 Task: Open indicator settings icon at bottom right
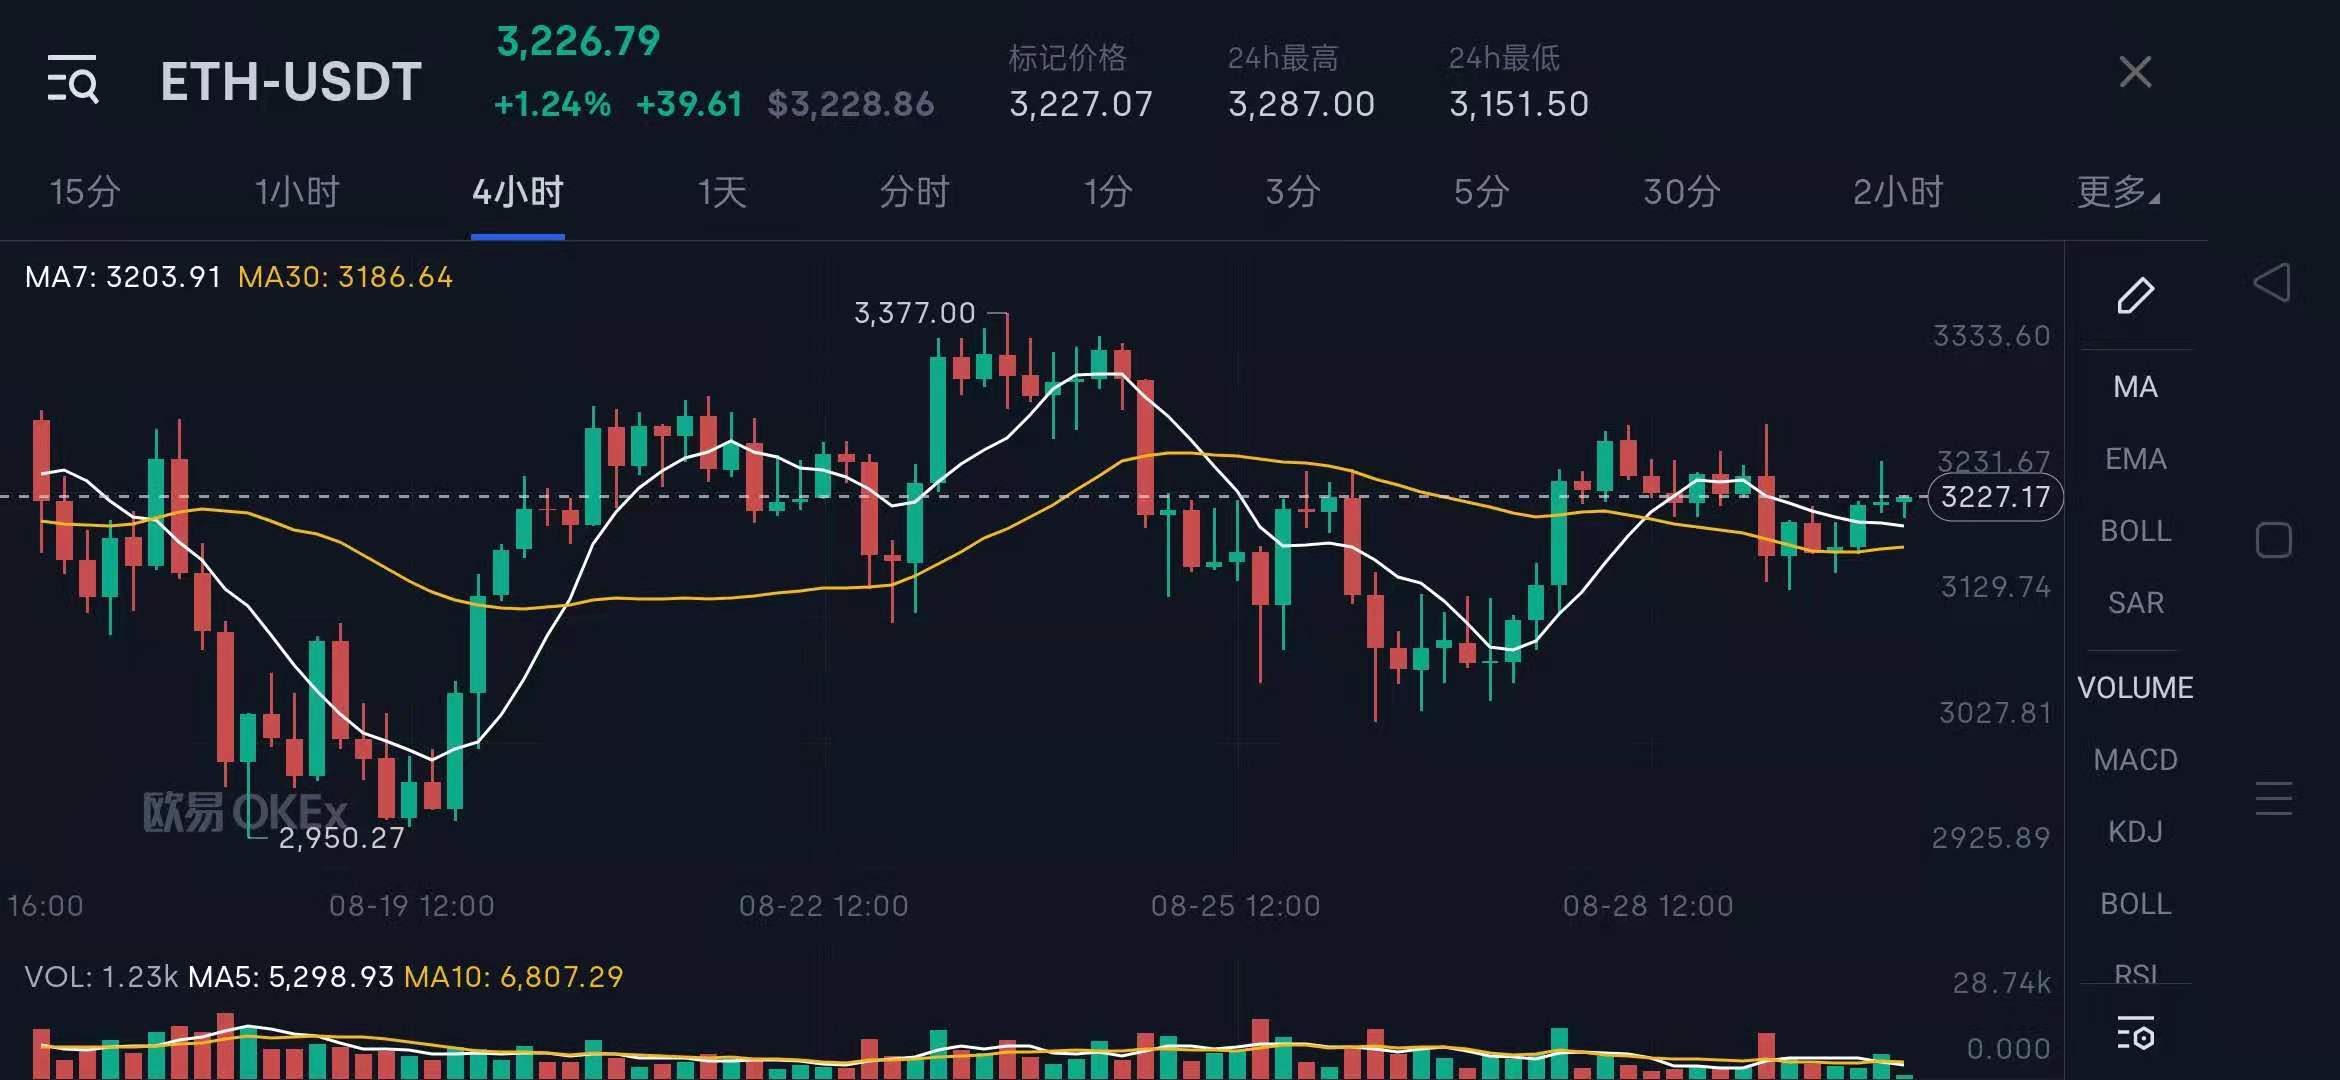click(x=2135, y=1034)
